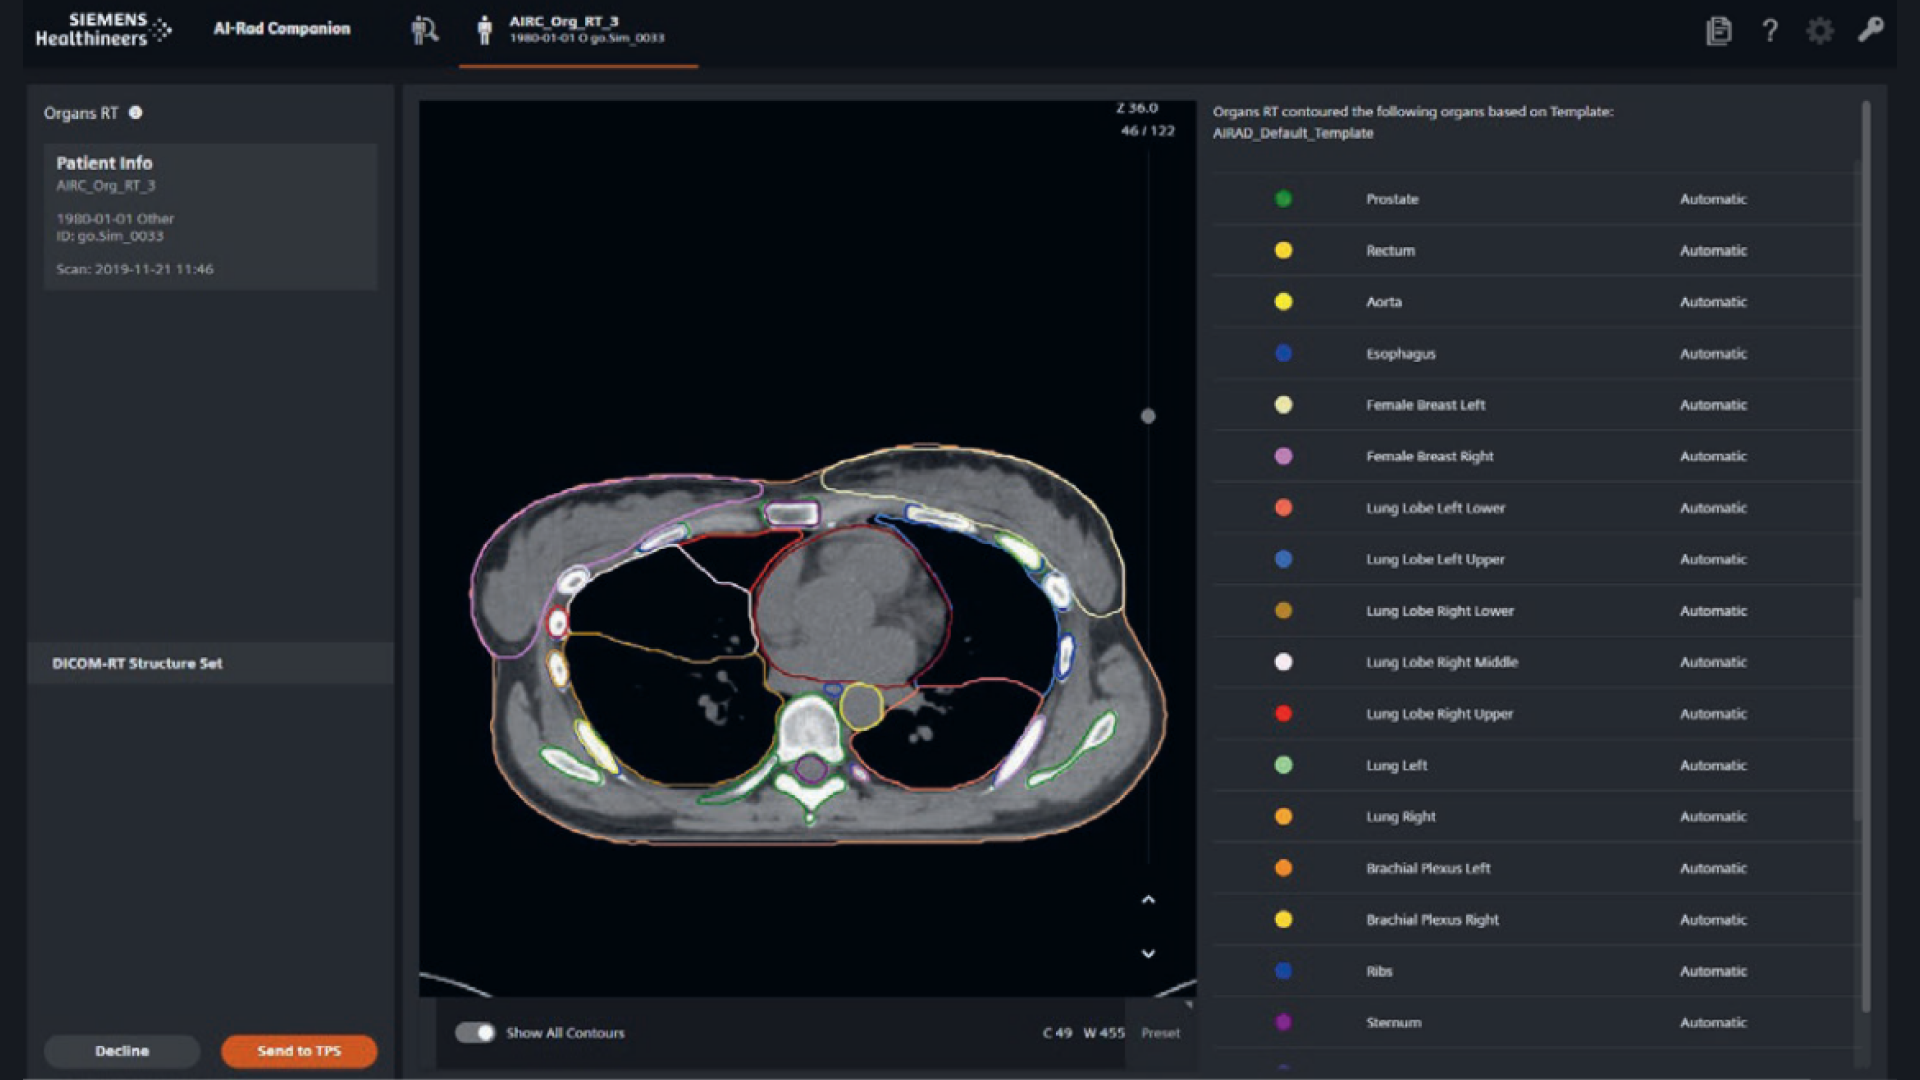Image resolution: width=1920 pixels, height=1080 pixels.
Task: Open the Preset window-level dropdown
Action: coord(1160,1033)
